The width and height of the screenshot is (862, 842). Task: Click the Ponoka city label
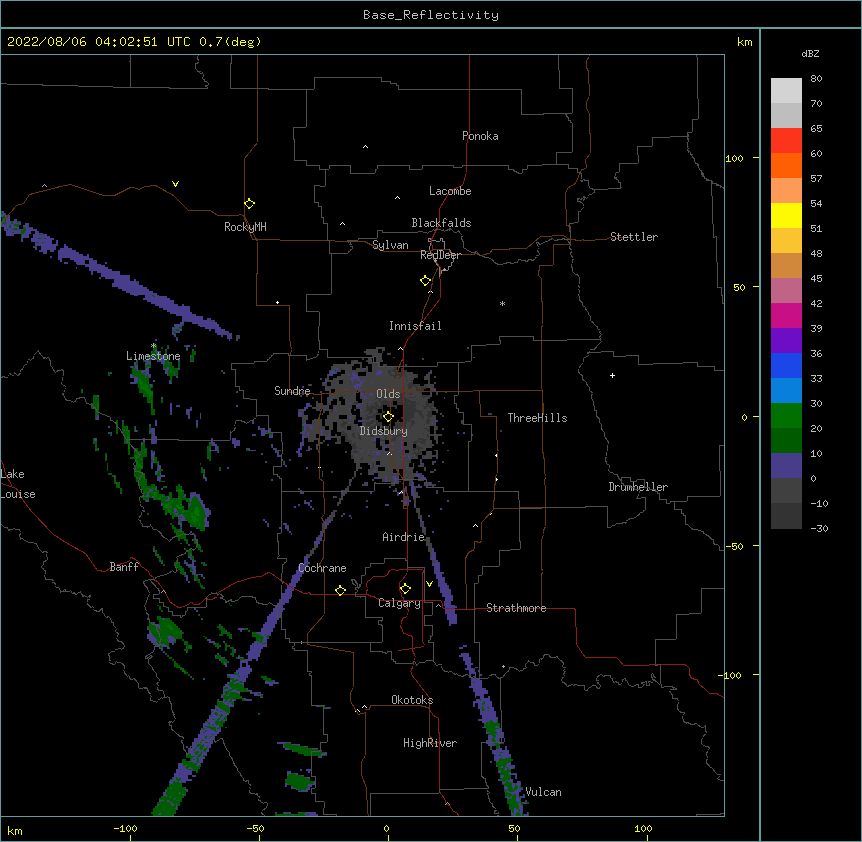[480, 136]
